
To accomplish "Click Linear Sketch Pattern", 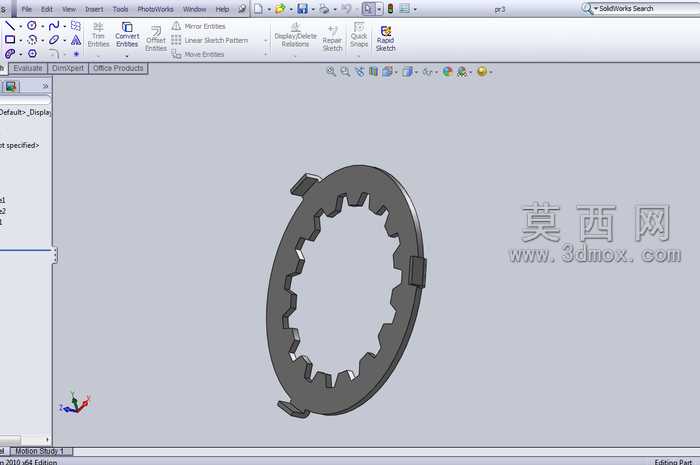I will point(210,40).
